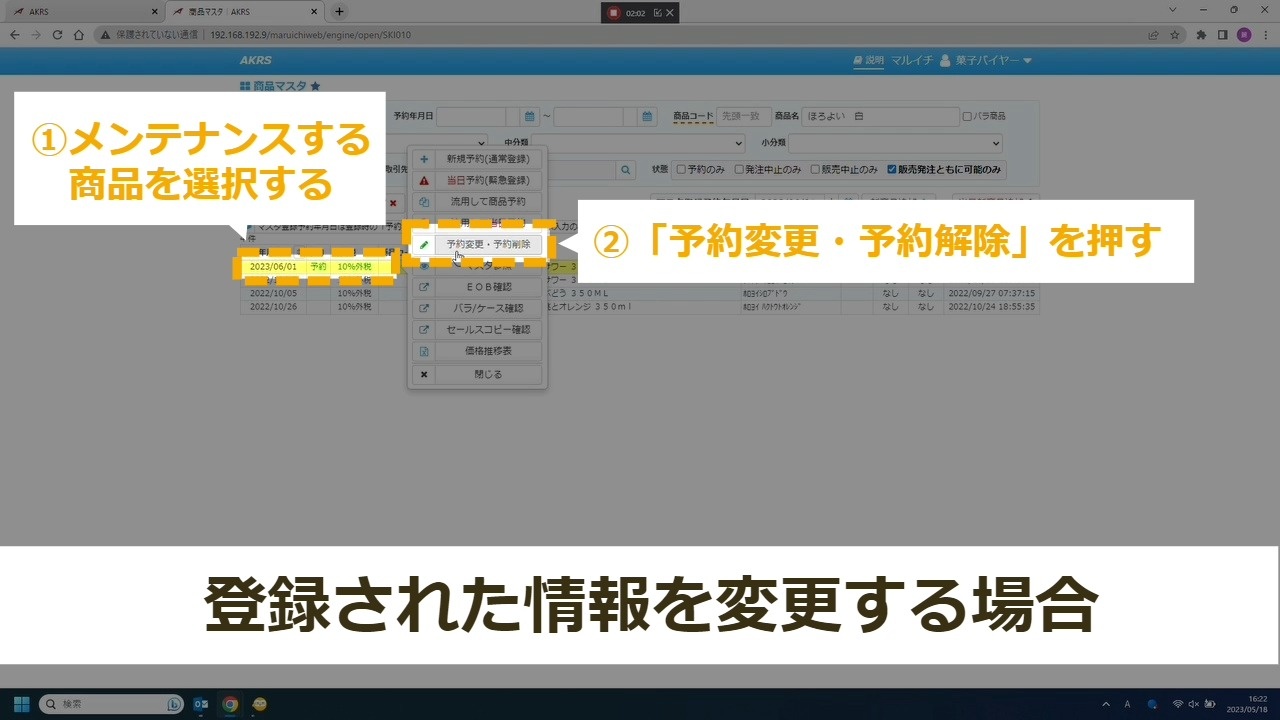Click the magnifier search icon next to 取引先 field
This screenshot has width=1280, height=720.
click(625, 170)
